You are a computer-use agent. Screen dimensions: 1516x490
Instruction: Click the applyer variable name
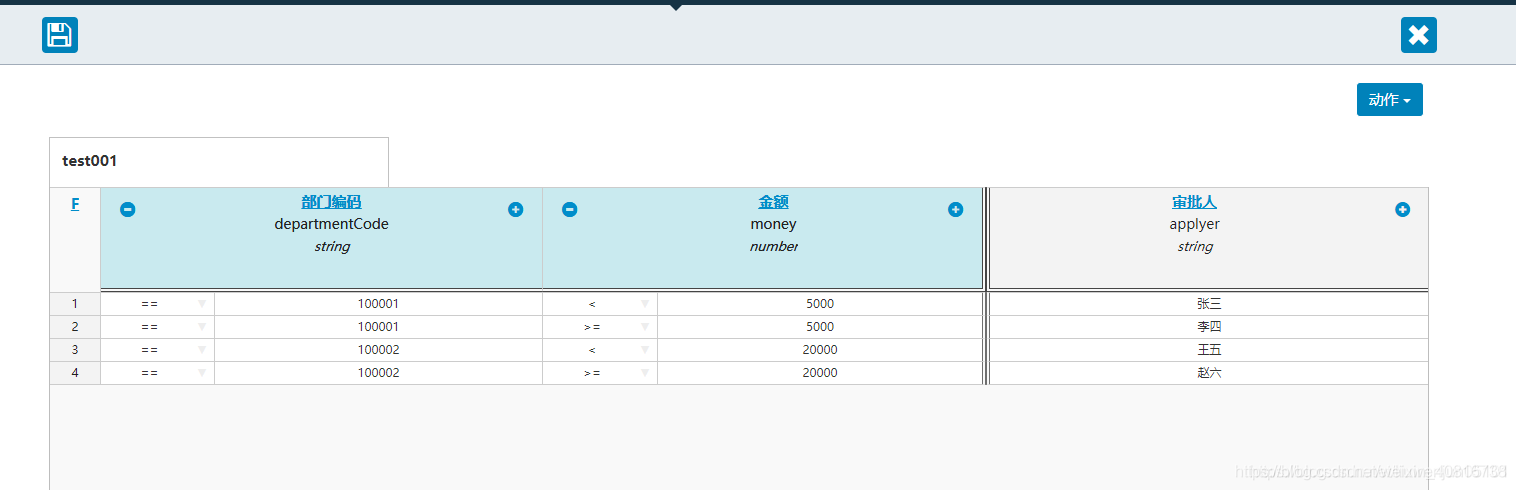pyautogui.click(x=1194, y=224)
